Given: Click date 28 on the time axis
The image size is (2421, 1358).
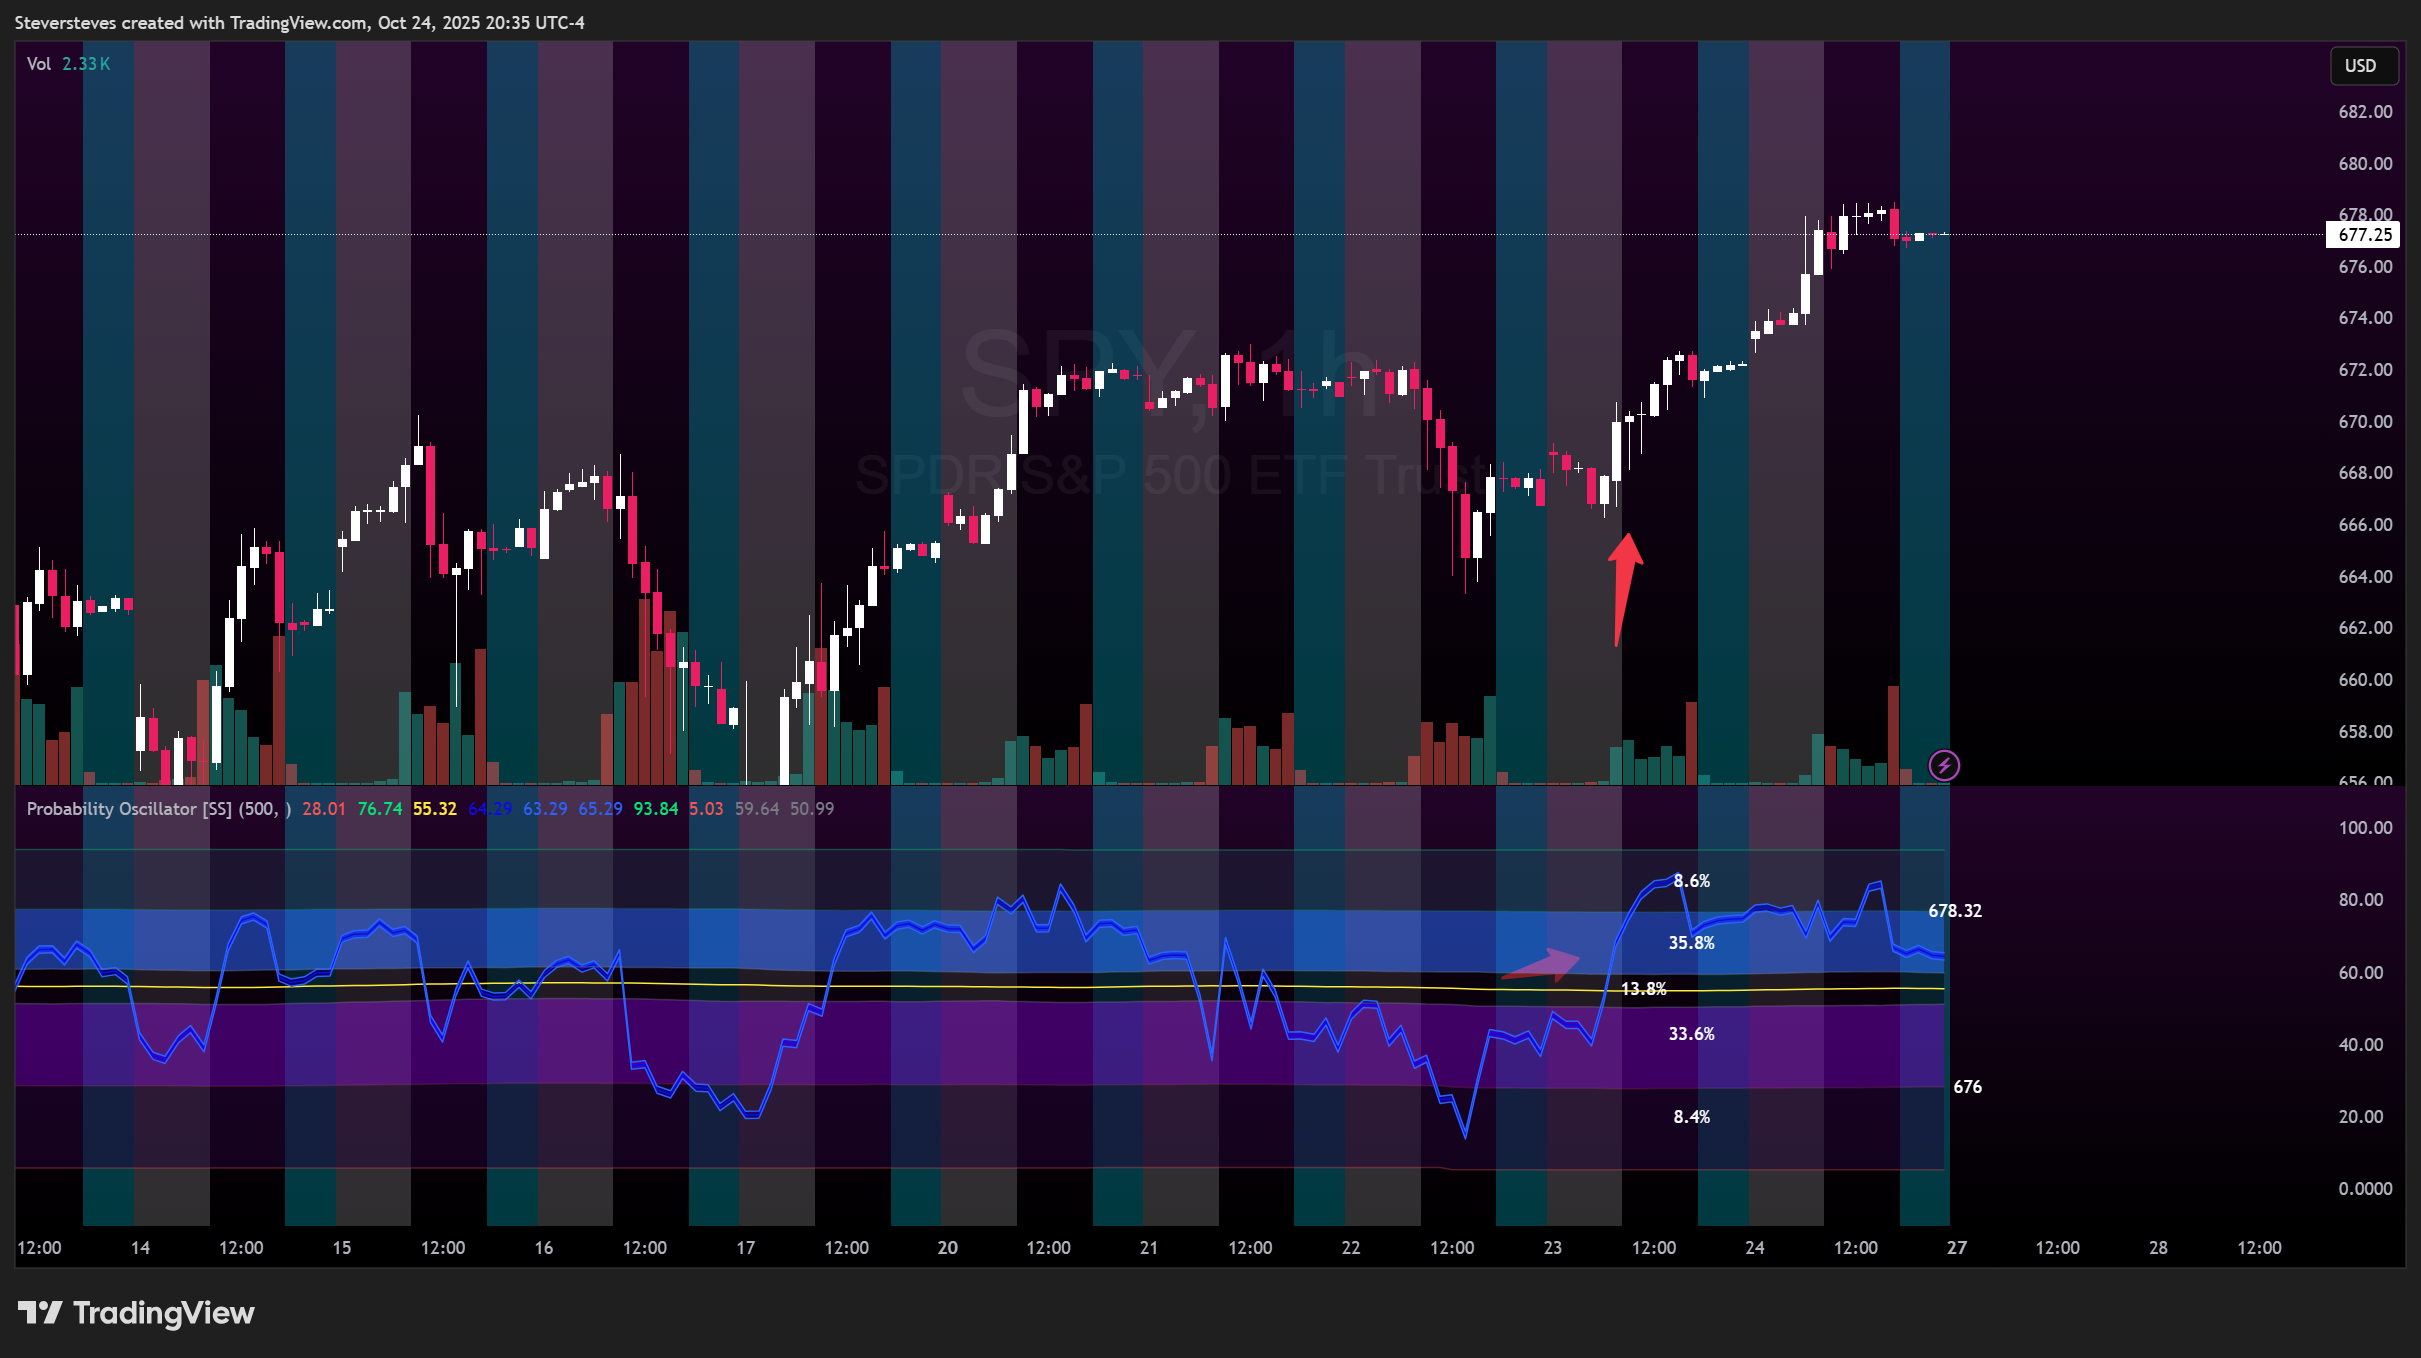Looking at the screenshot, I should [x=2158, y=1248].
